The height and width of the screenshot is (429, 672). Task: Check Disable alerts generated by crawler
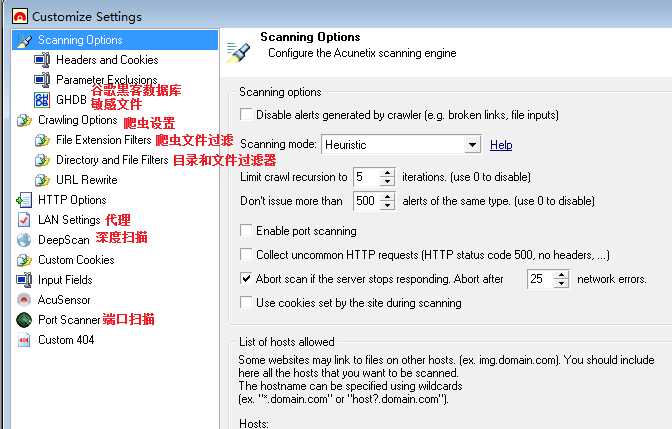point(246,115)
